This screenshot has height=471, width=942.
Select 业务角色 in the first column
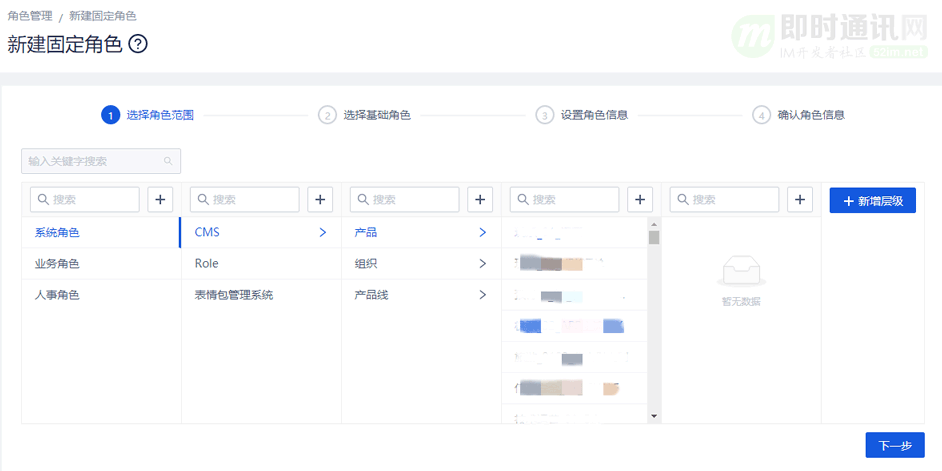click(101, 264)
